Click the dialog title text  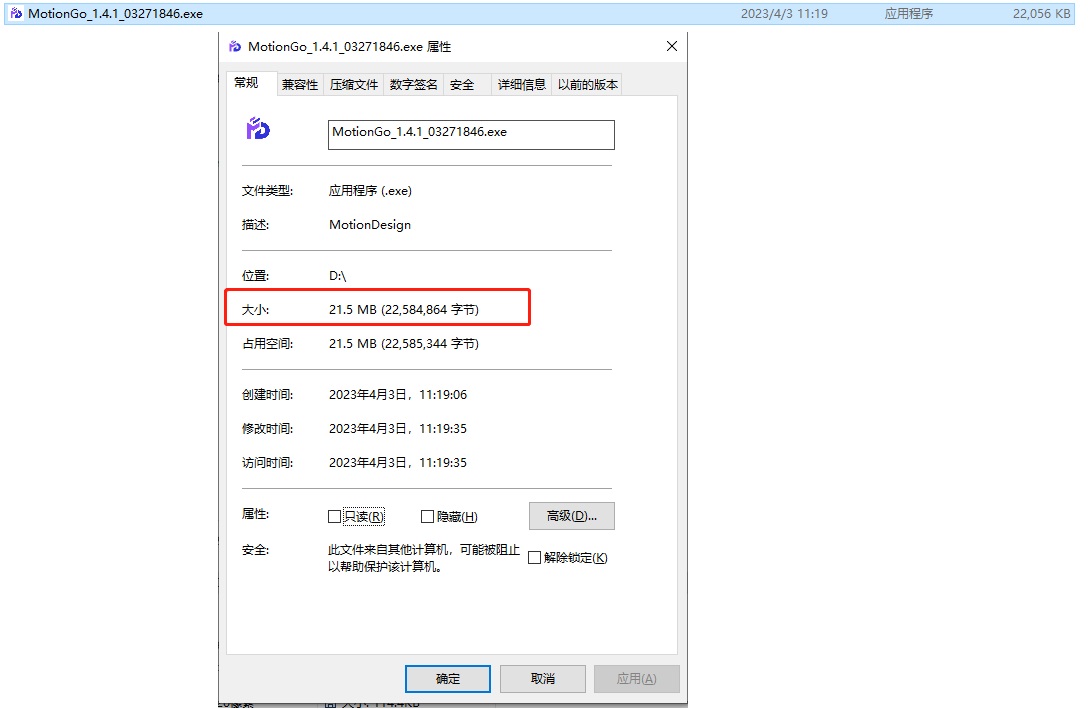(x=350, y=46)
